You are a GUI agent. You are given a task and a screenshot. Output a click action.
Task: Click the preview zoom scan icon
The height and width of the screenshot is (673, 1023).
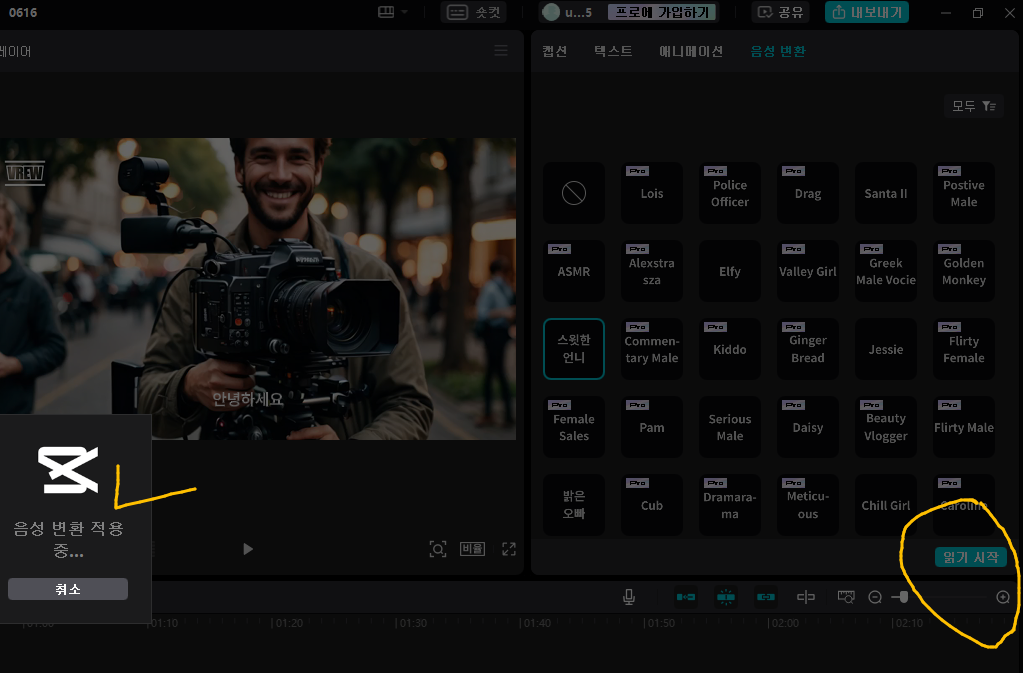point(437,549)
